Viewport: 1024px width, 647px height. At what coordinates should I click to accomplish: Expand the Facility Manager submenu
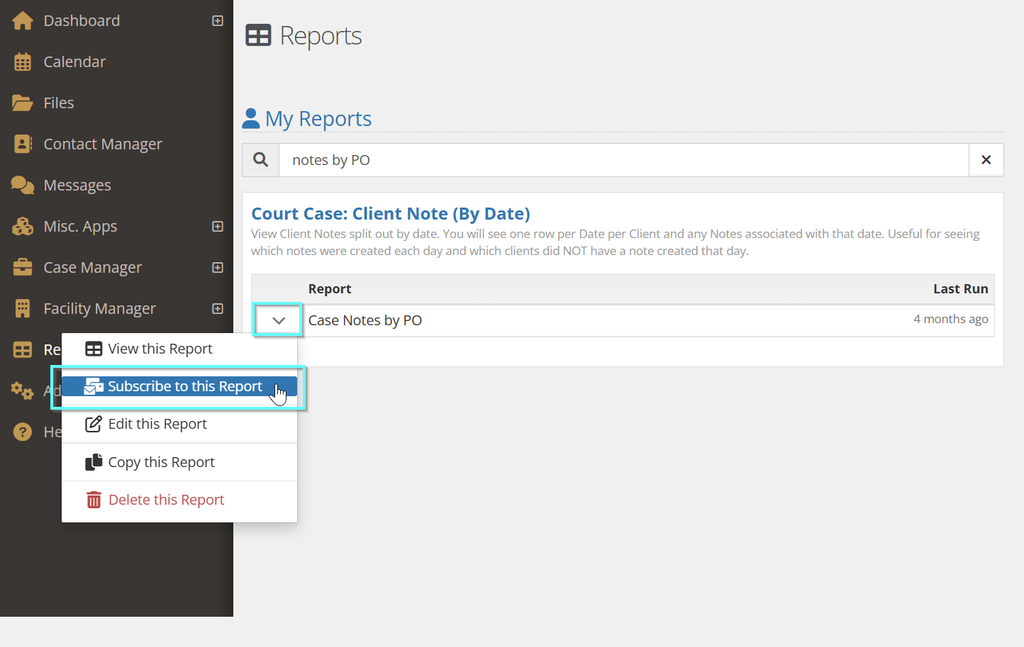(x=217, y=309)
